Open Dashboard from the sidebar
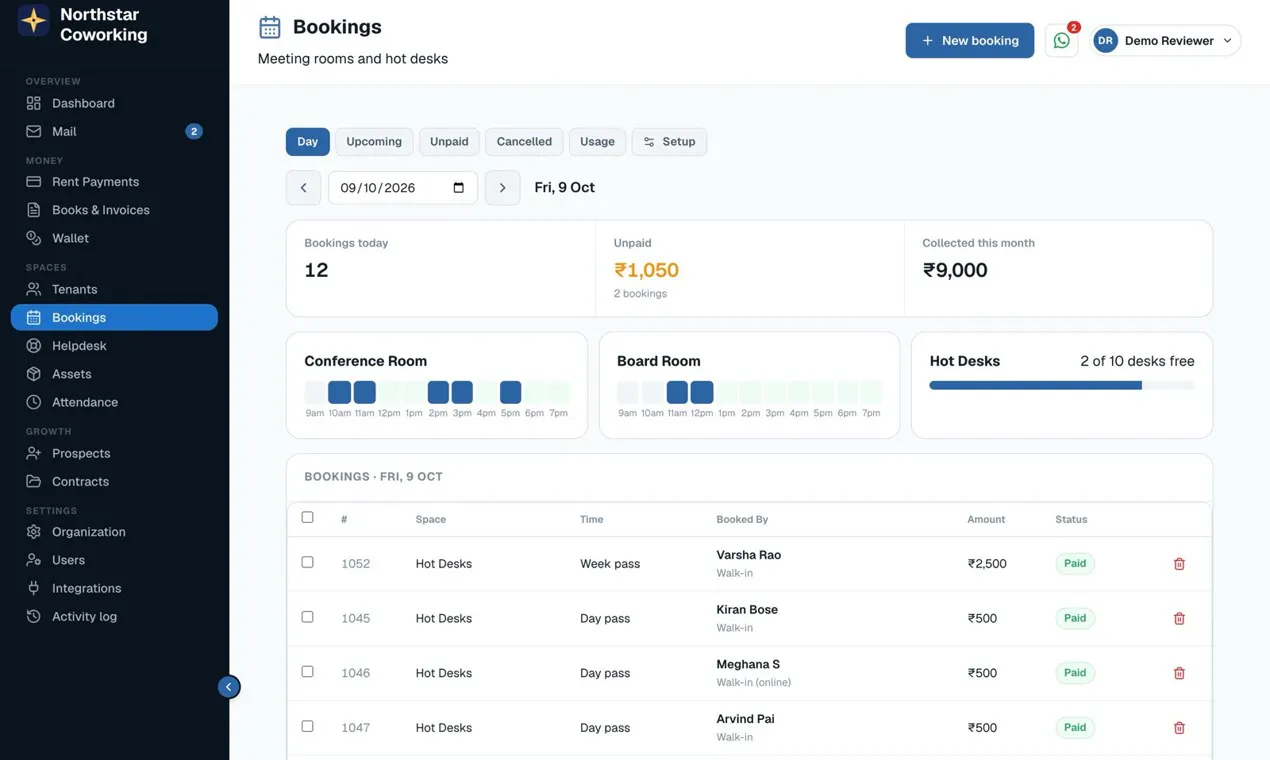Viewport: 1270px width, 760px height. (x=114, y=103)
